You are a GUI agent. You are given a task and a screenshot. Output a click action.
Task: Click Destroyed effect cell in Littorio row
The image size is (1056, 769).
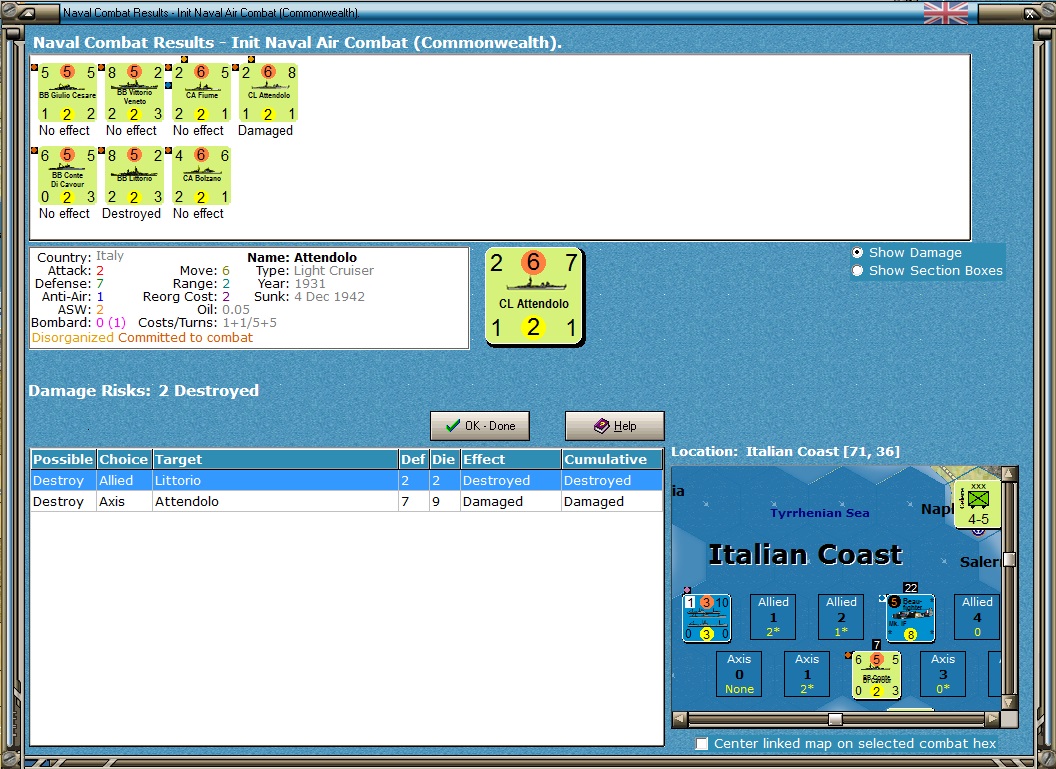point(511,480)
